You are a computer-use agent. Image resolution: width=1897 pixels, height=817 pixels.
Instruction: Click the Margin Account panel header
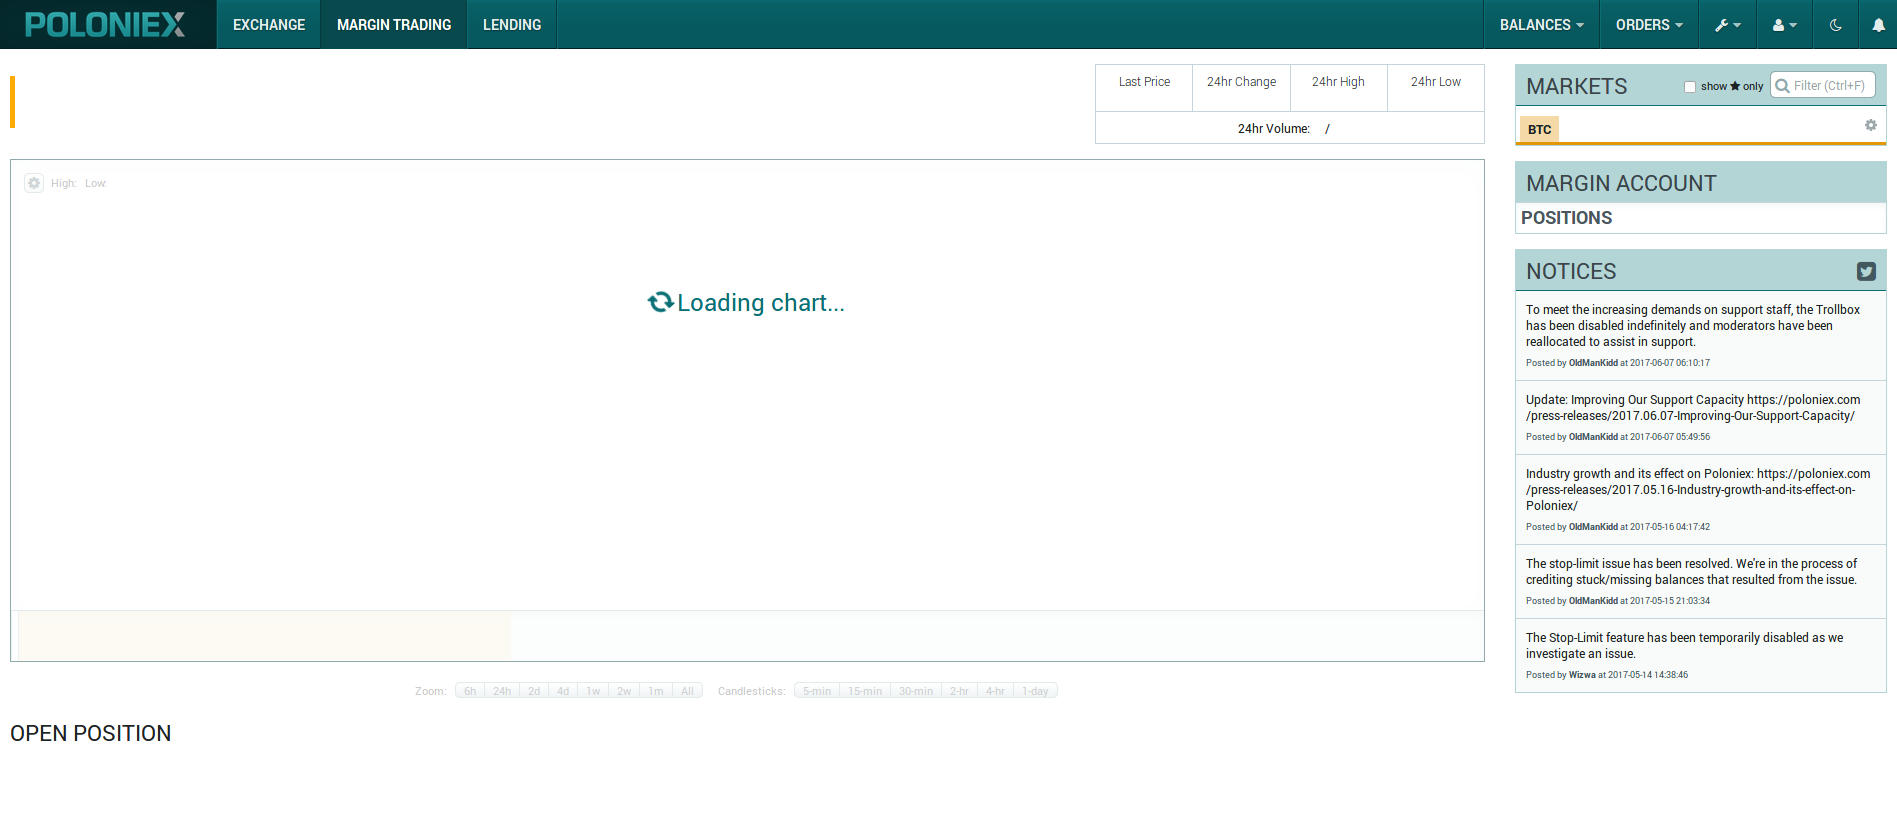point(1700,183)
